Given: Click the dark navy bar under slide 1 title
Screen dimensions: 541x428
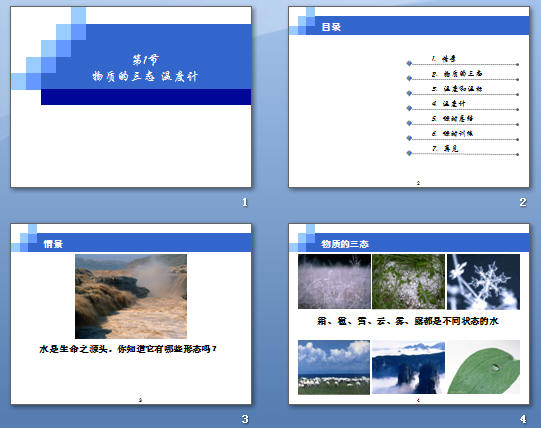Looking at the screenshot, I should 146,97.
